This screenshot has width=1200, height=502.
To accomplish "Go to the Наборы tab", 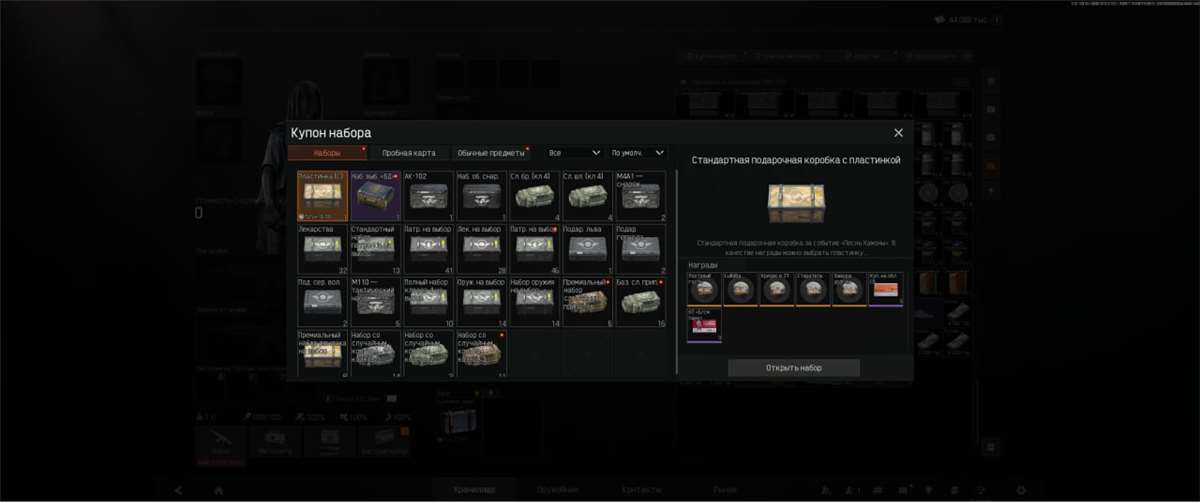I will coord(327,153).
